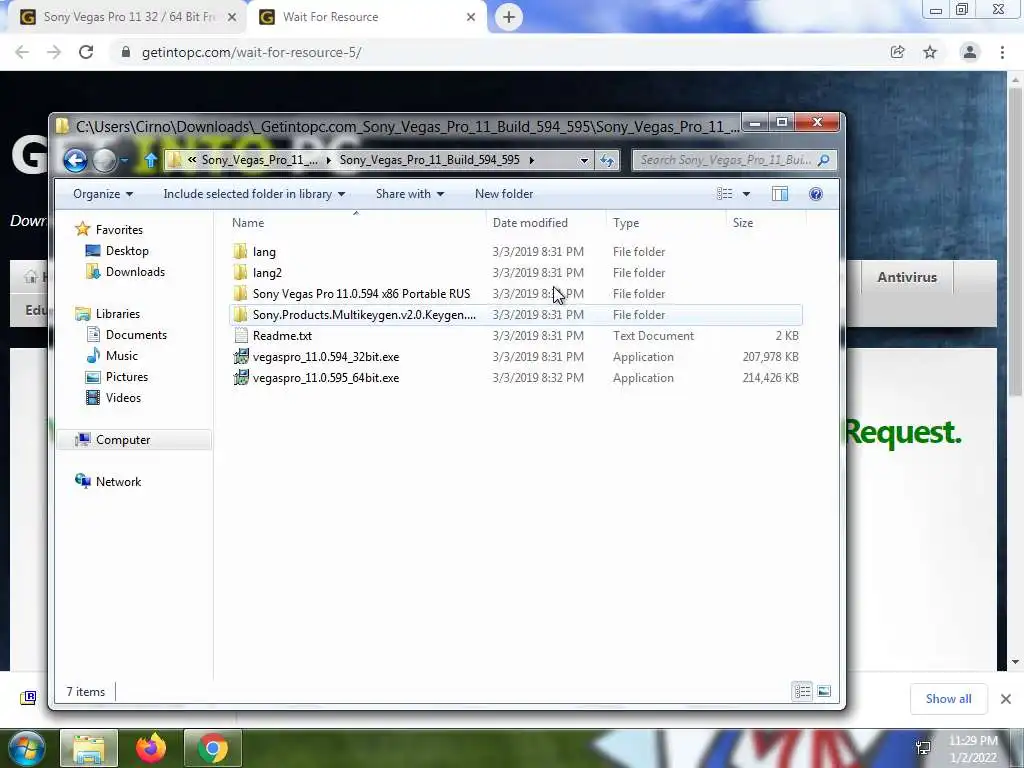Click the Text Document type cell
Image resolution: width=1024 pixels, height=768 pixels.
[x=653, y=336]
